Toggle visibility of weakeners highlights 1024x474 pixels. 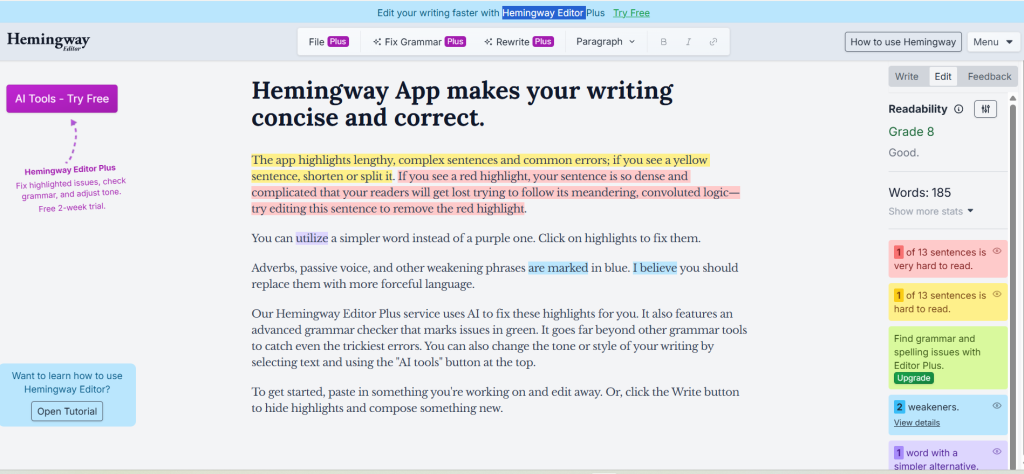pos(997,405)
